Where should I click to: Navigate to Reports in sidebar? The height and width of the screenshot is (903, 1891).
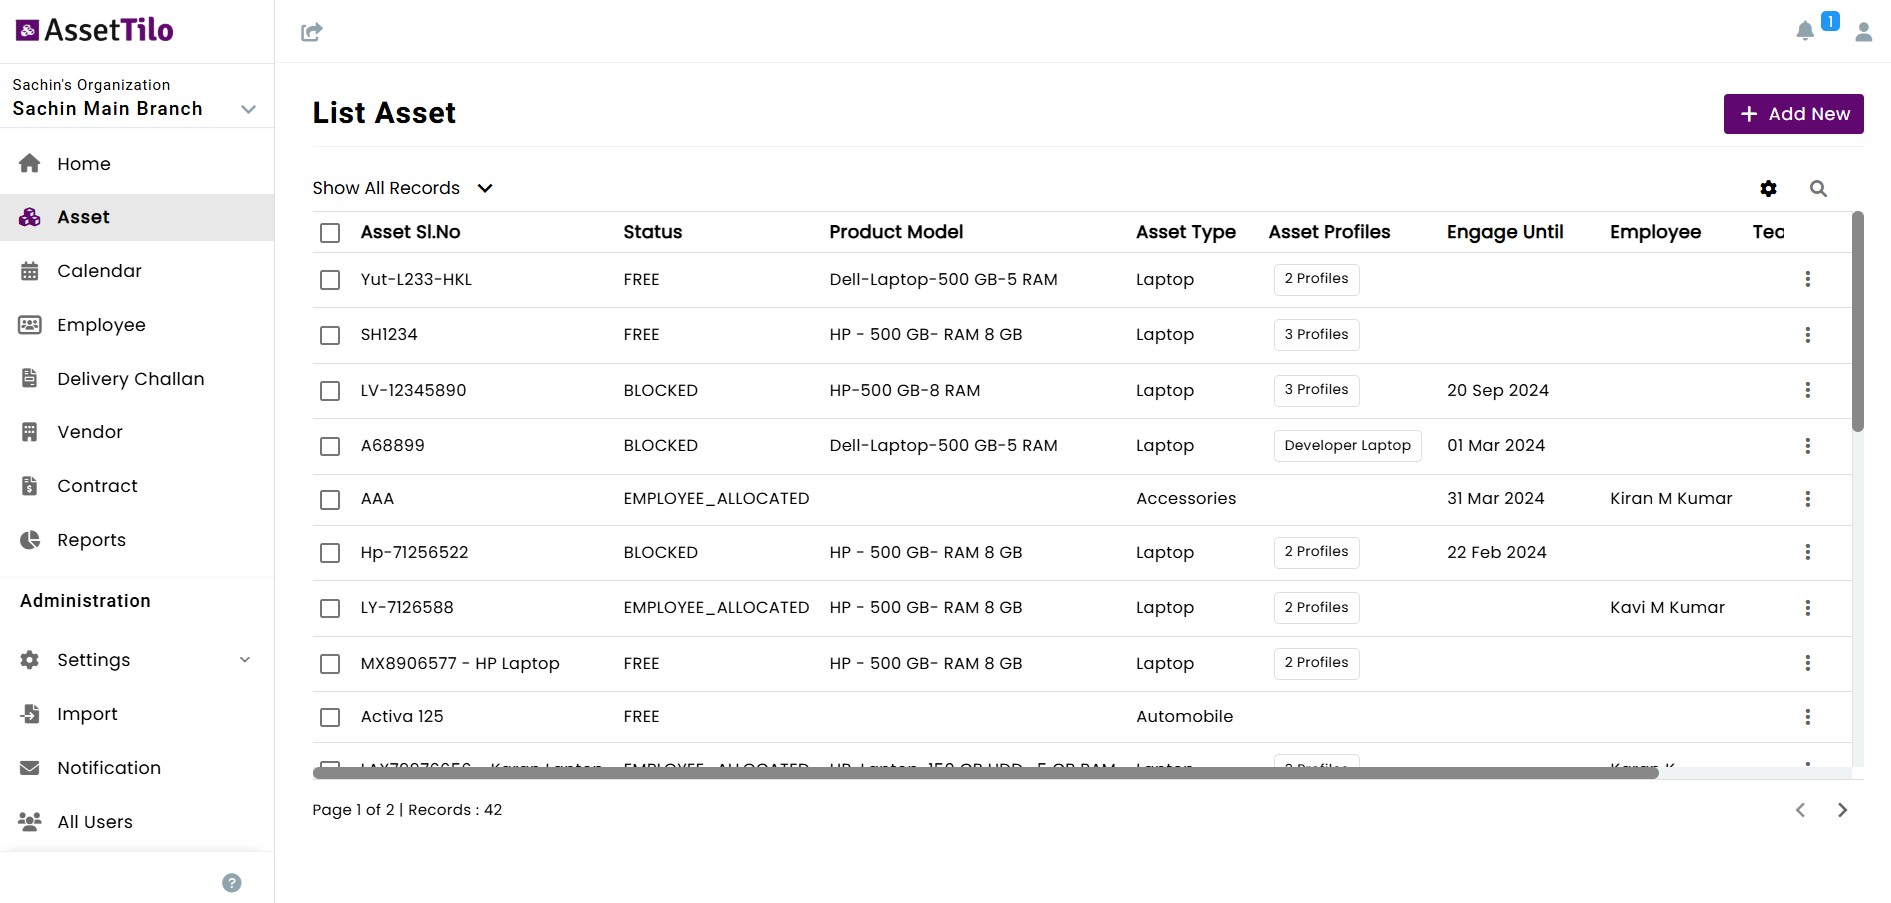pyautogui.click(x=91, y=540)
